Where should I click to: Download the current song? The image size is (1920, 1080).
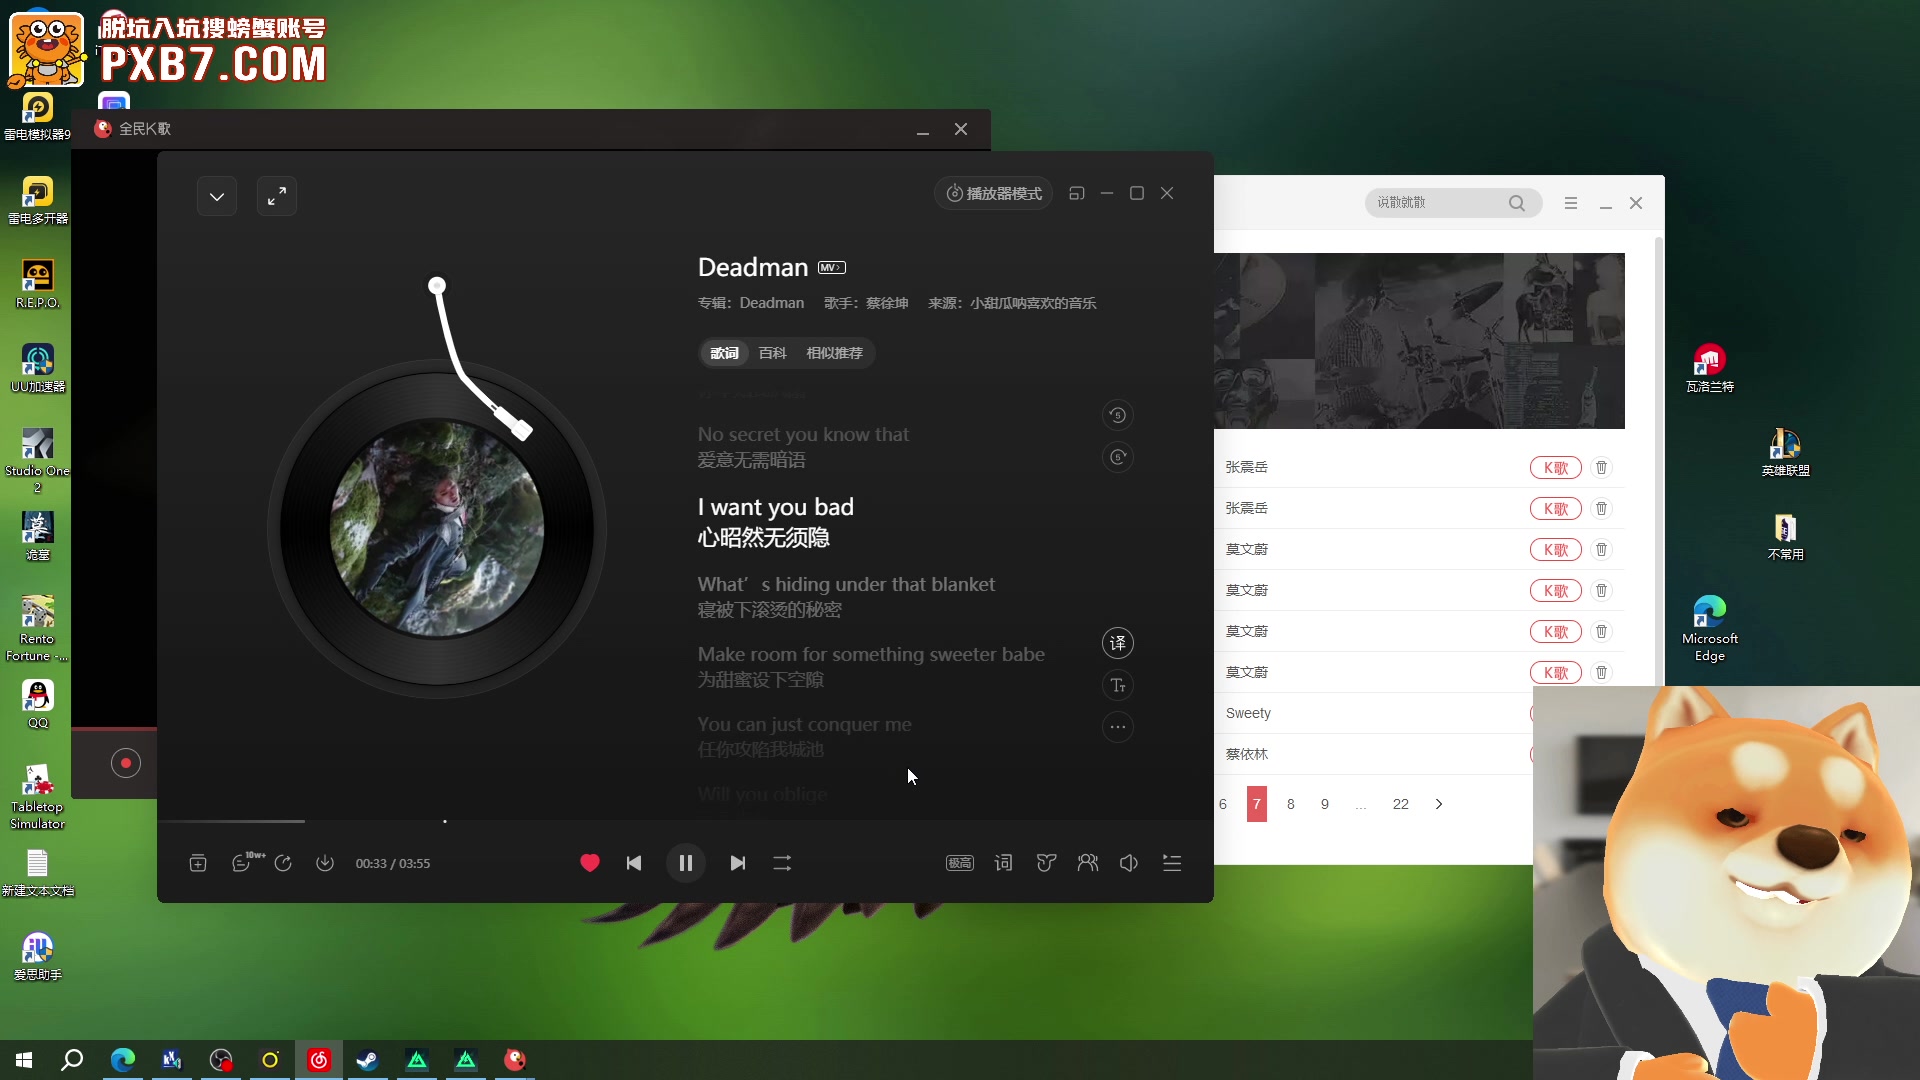click(325, 863)
